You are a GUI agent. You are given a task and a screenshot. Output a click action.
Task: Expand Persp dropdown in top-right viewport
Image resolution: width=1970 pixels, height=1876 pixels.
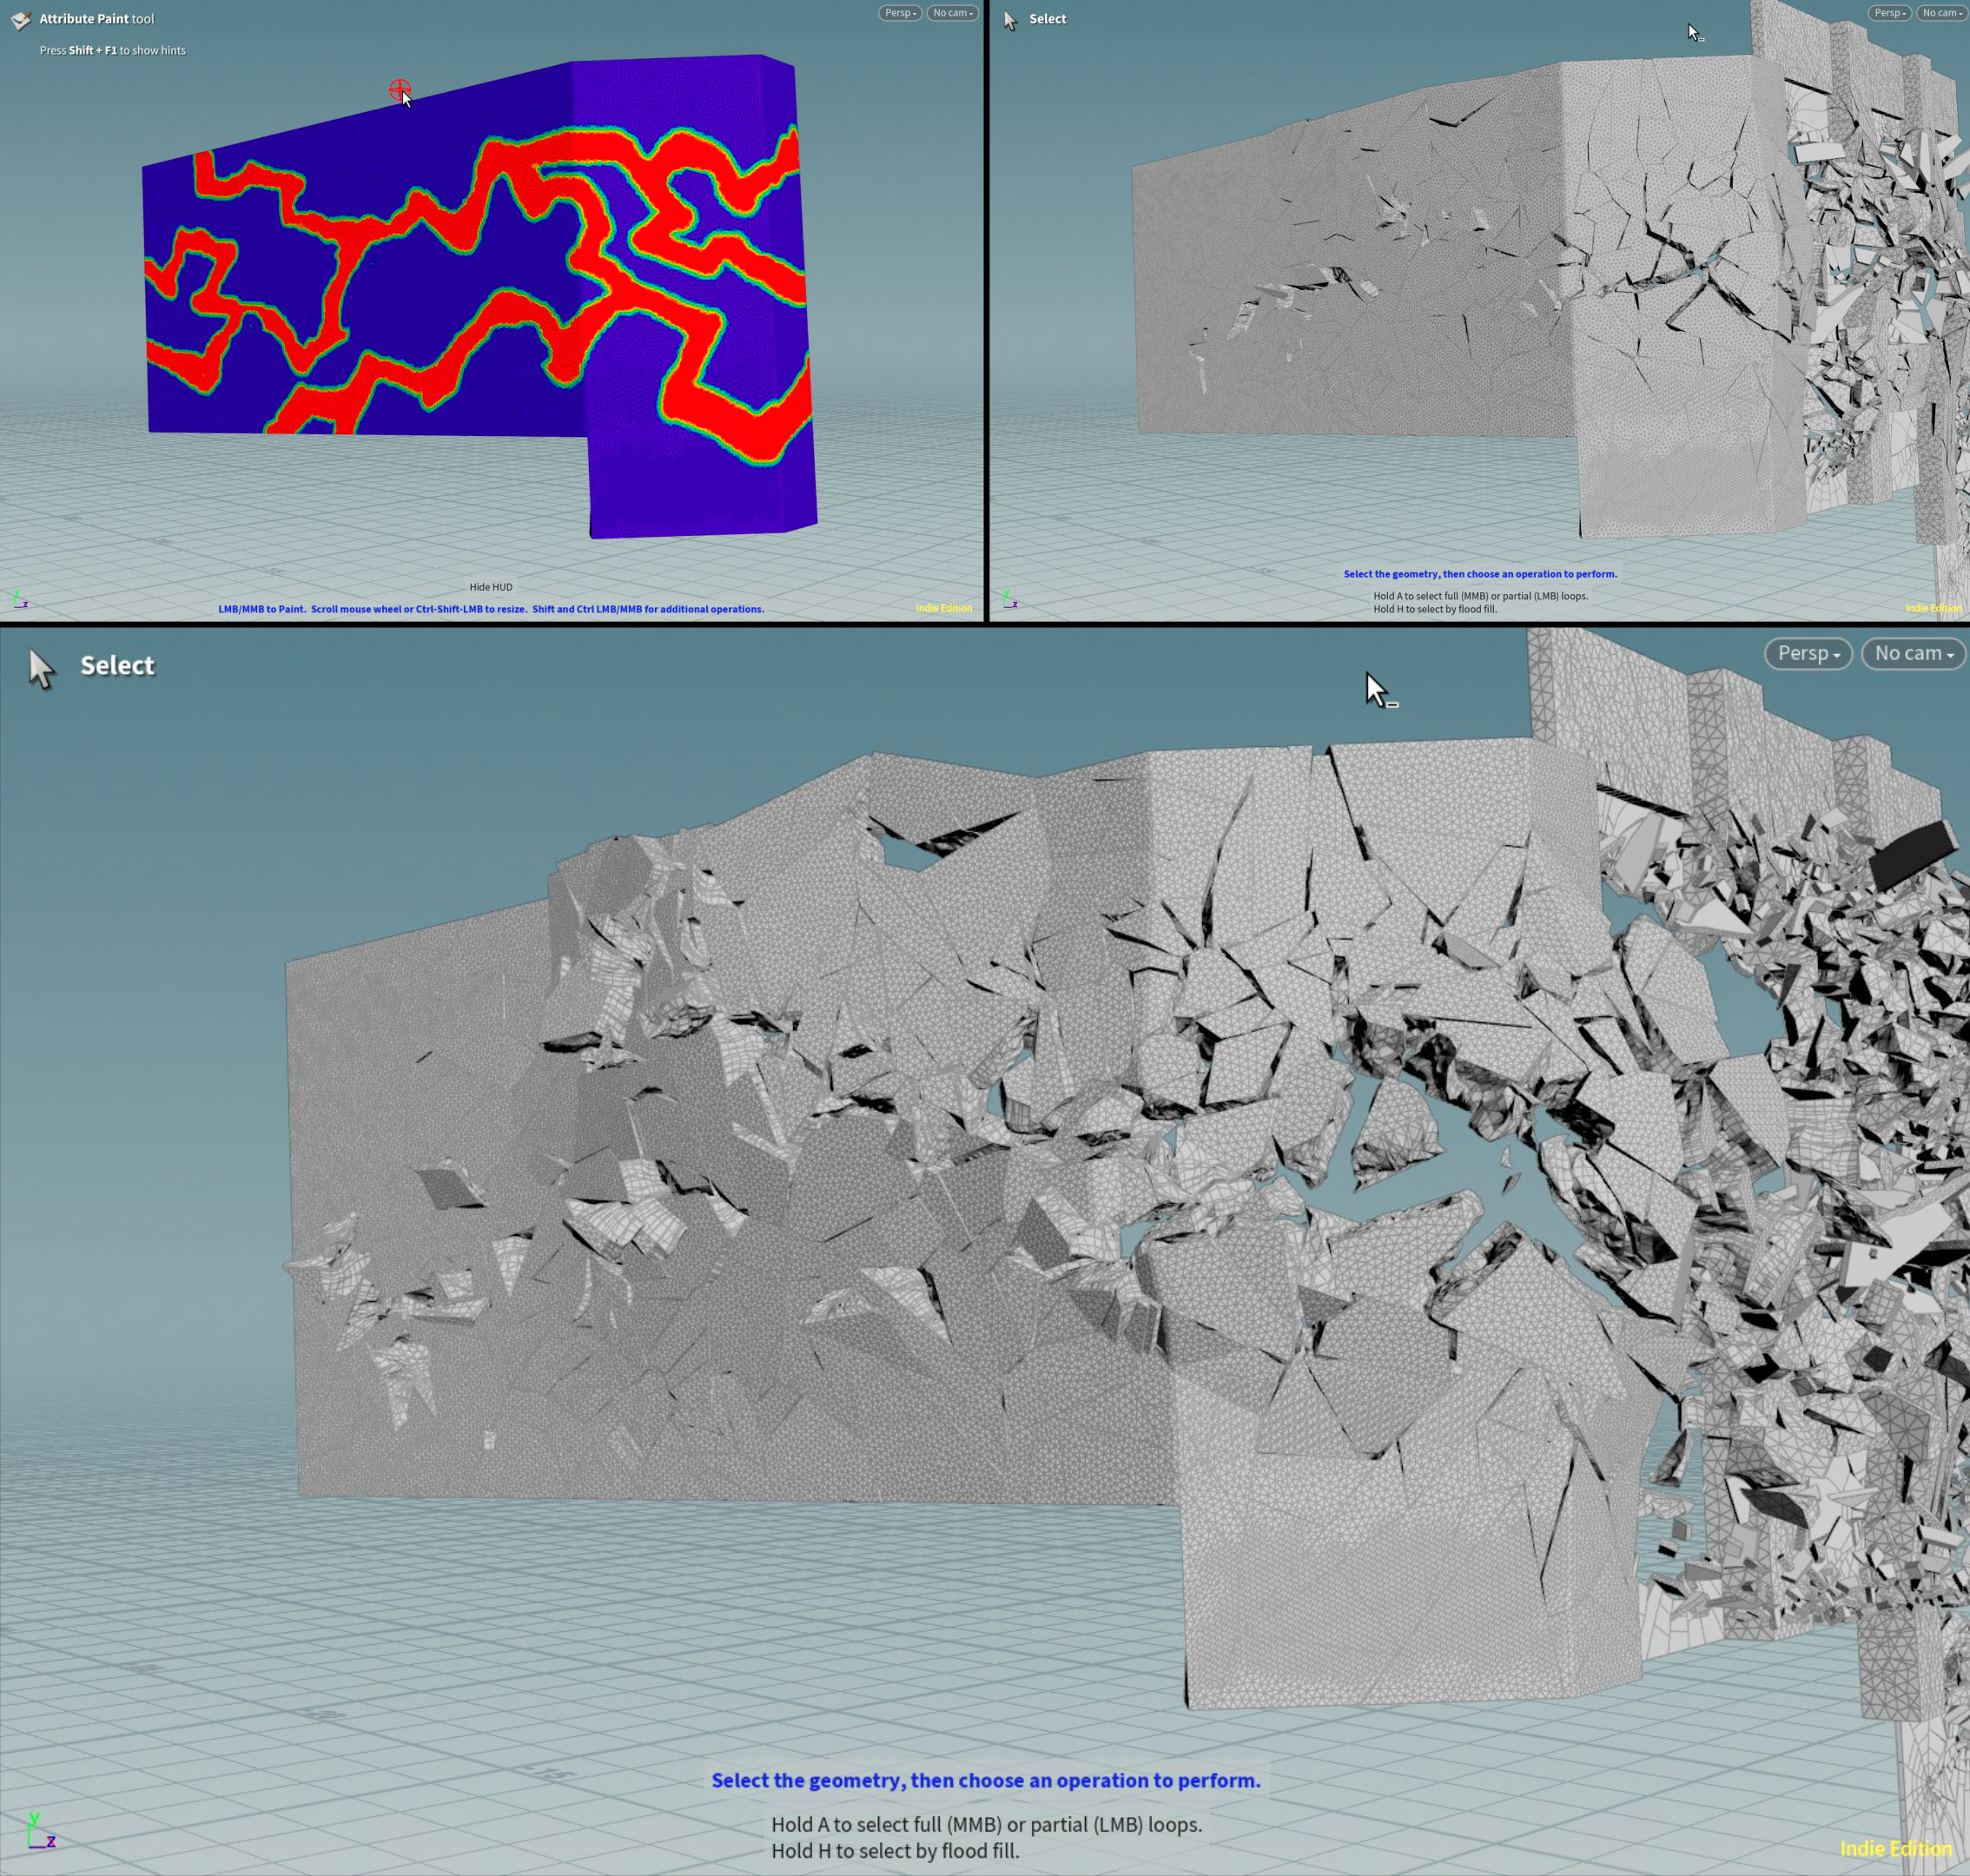click(1889, 13)
